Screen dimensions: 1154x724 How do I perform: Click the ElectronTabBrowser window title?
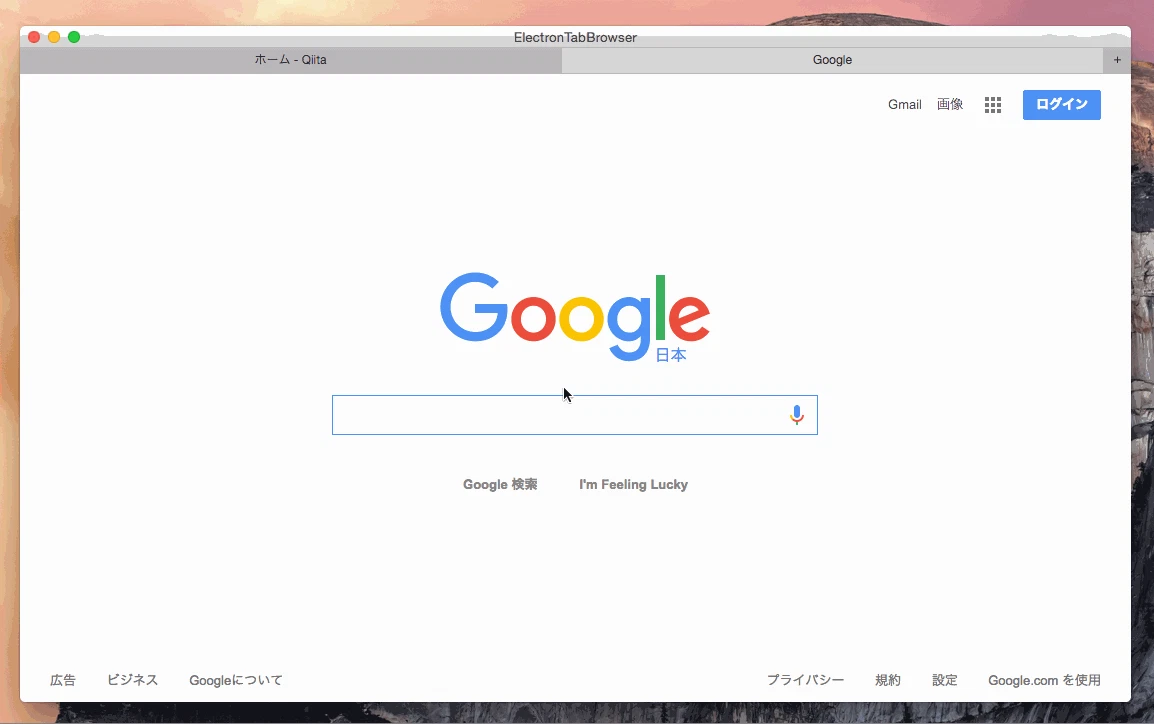click(x=575, y=38)
